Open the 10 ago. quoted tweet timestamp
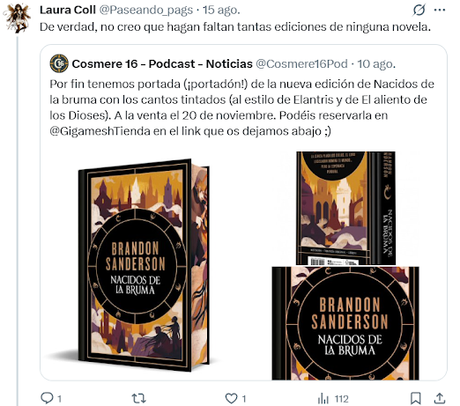Screen dimensions: 460x406 pos(376,64)
